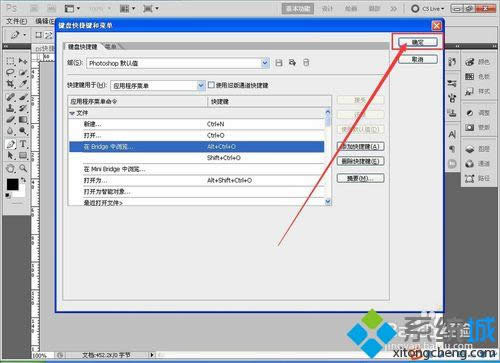The width and height of the screenshot is (500, 363).
Task: Toggle the legacy channel shortcuts checkbox
Action: pyautogui.click(x=211, y=85)
